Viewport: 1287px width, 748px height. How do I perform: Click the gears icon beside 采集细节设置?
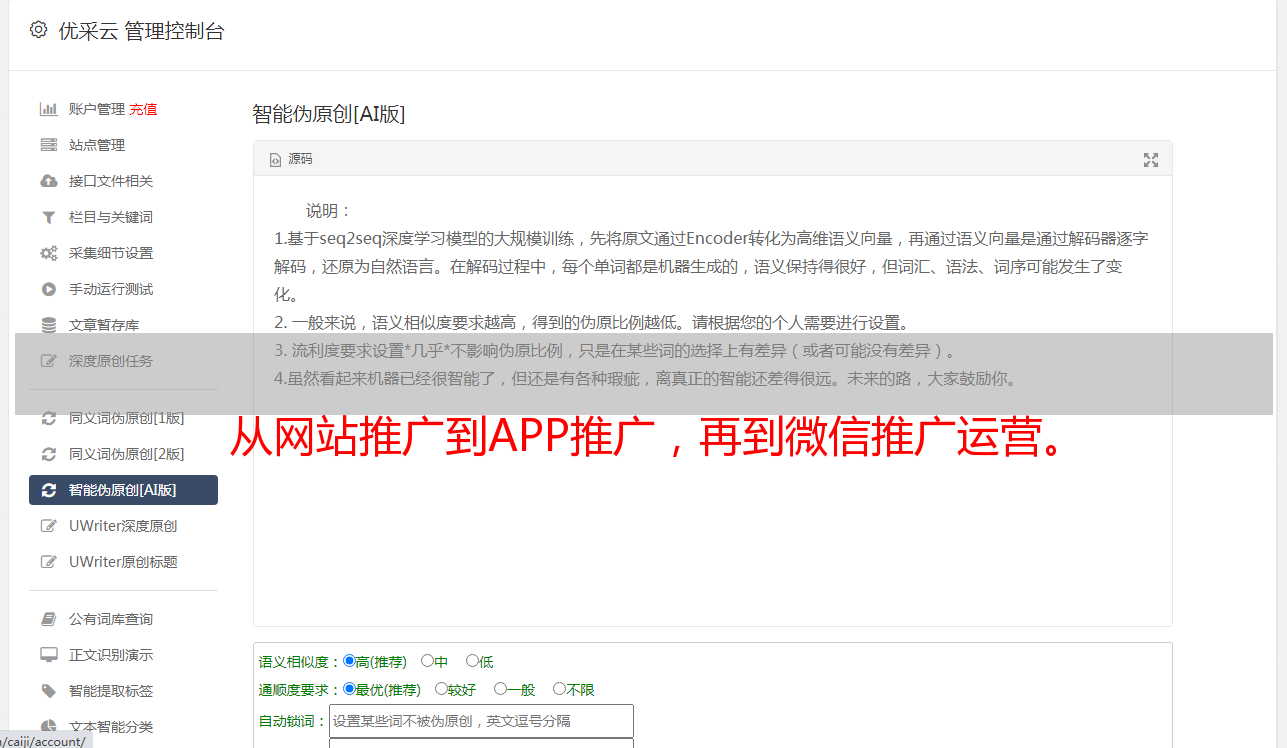click(48, 253)
